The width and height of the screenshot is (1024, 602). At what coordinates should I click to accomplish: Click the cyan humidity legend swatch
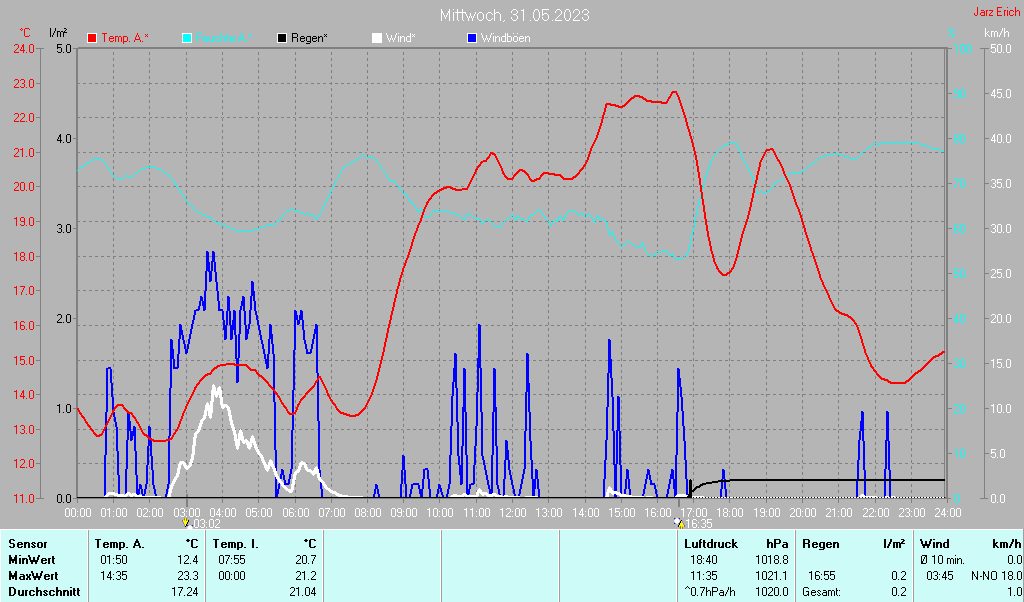188,38
